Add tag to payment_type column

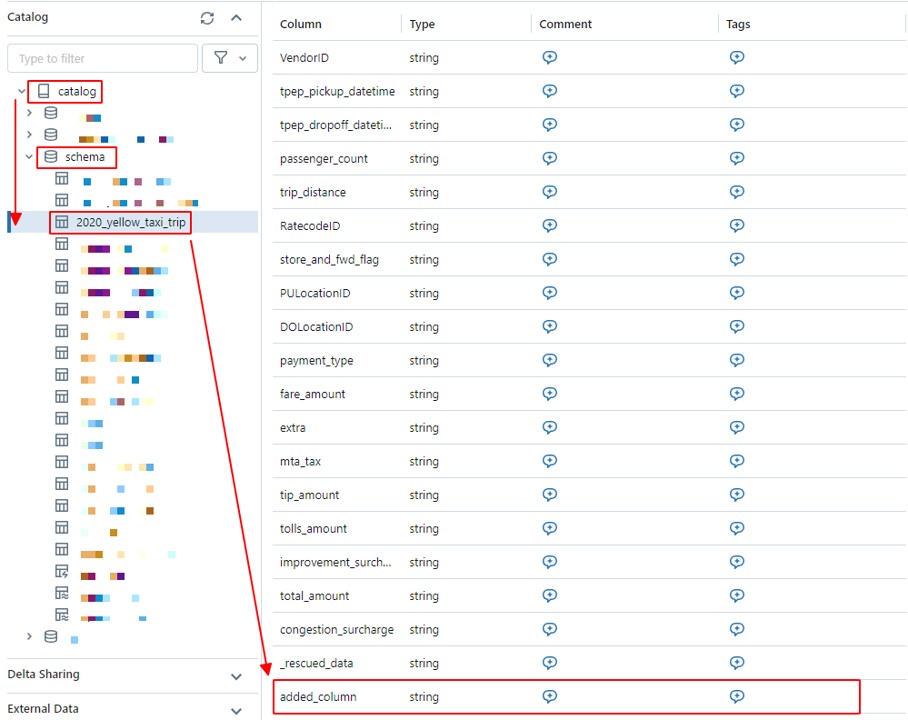point(737,360)
